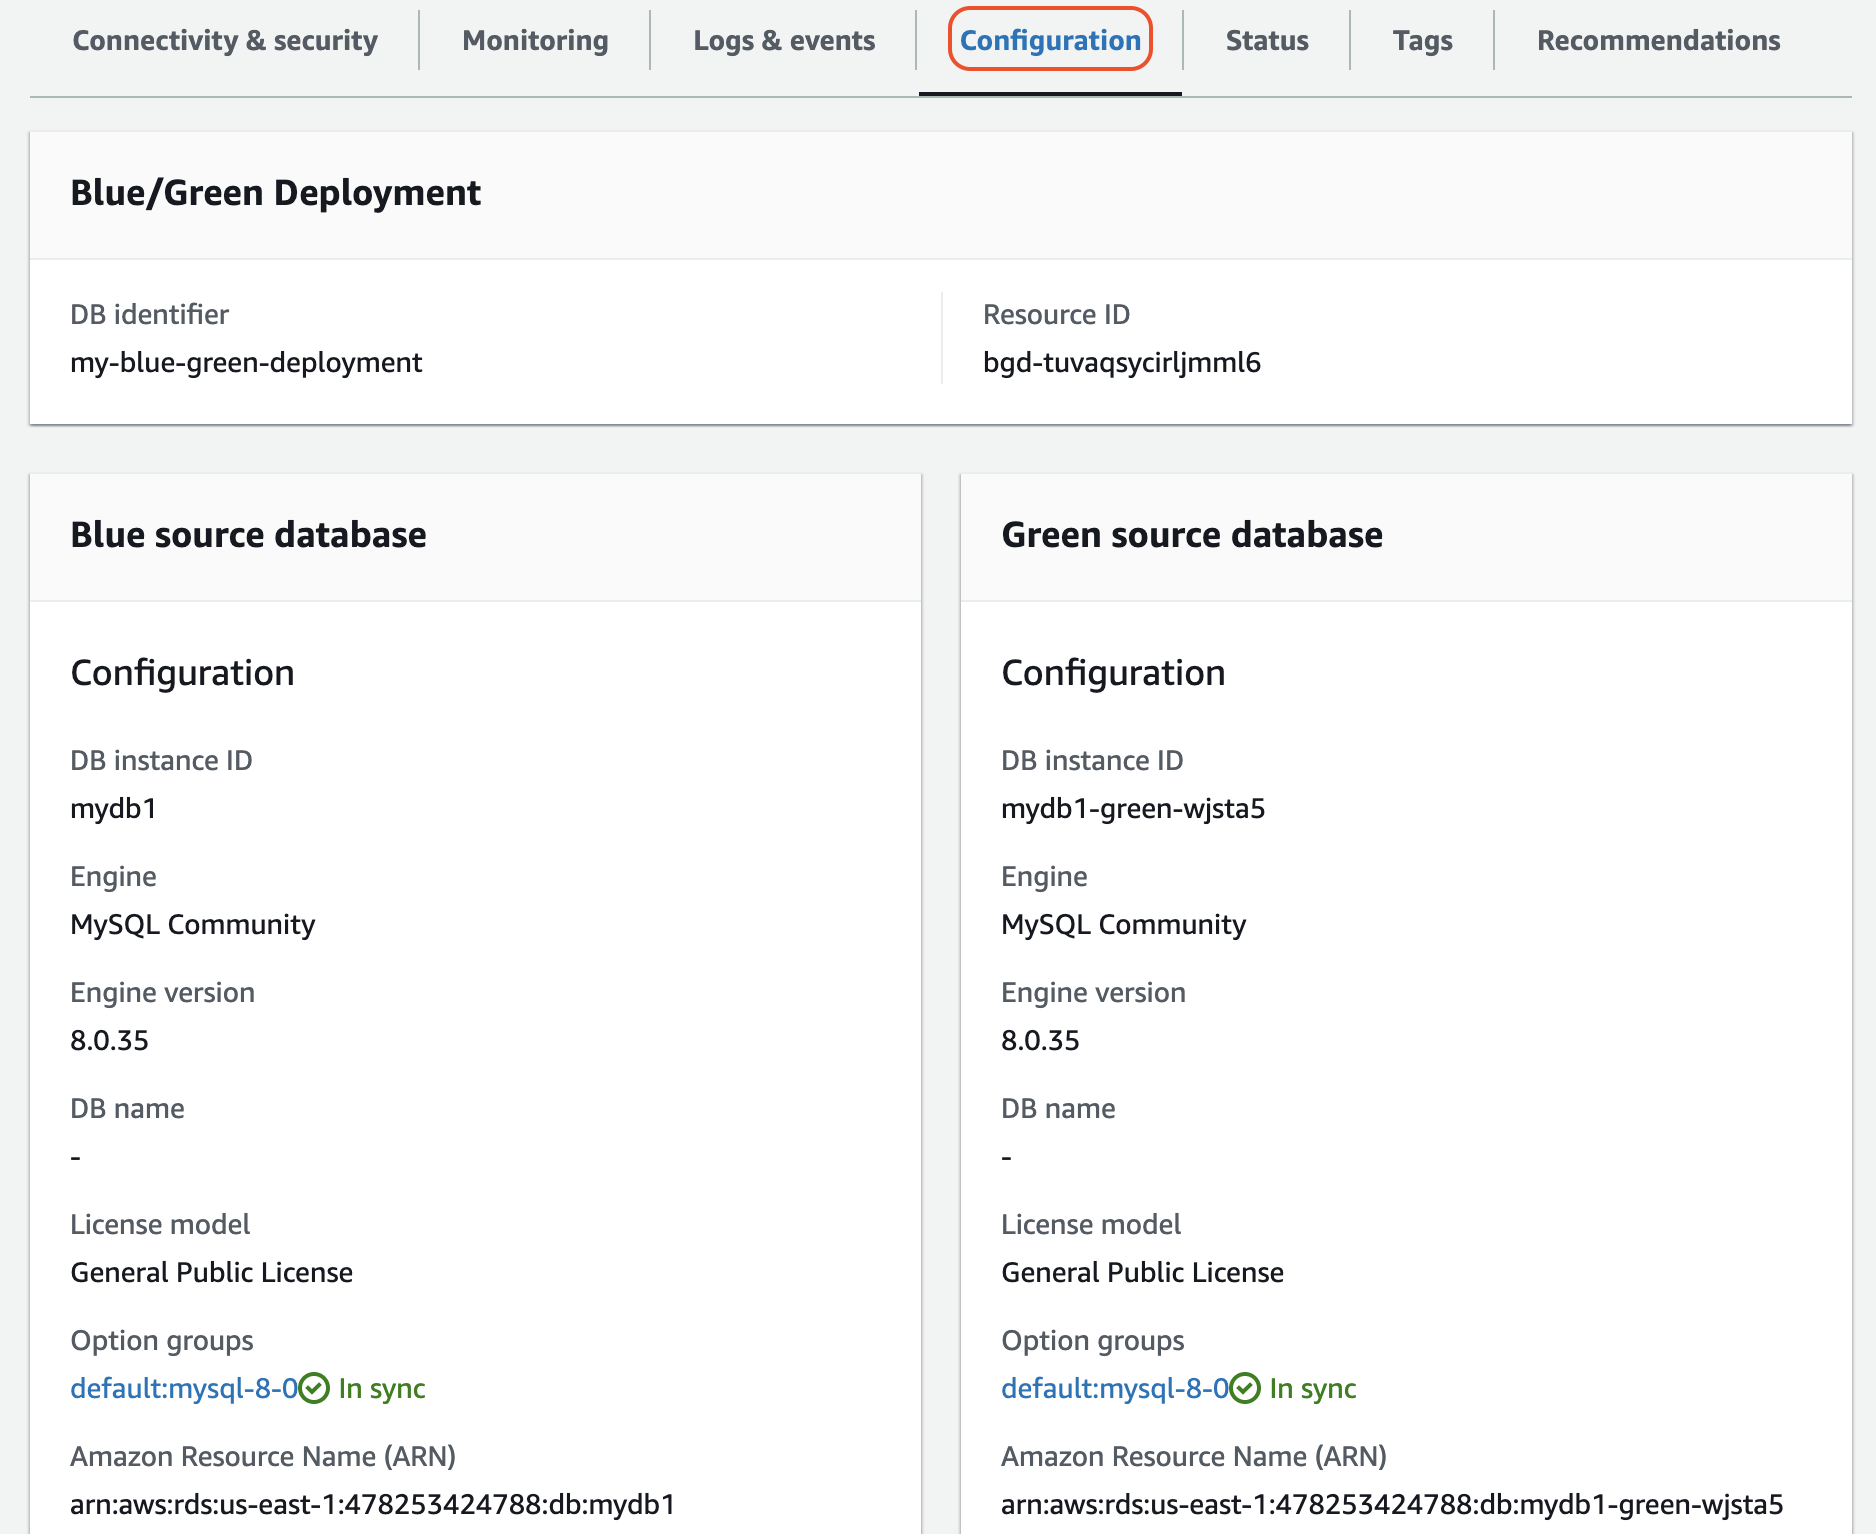Switch to the Status tab
This screenshot has height=1534, width=1876.
1266,40
